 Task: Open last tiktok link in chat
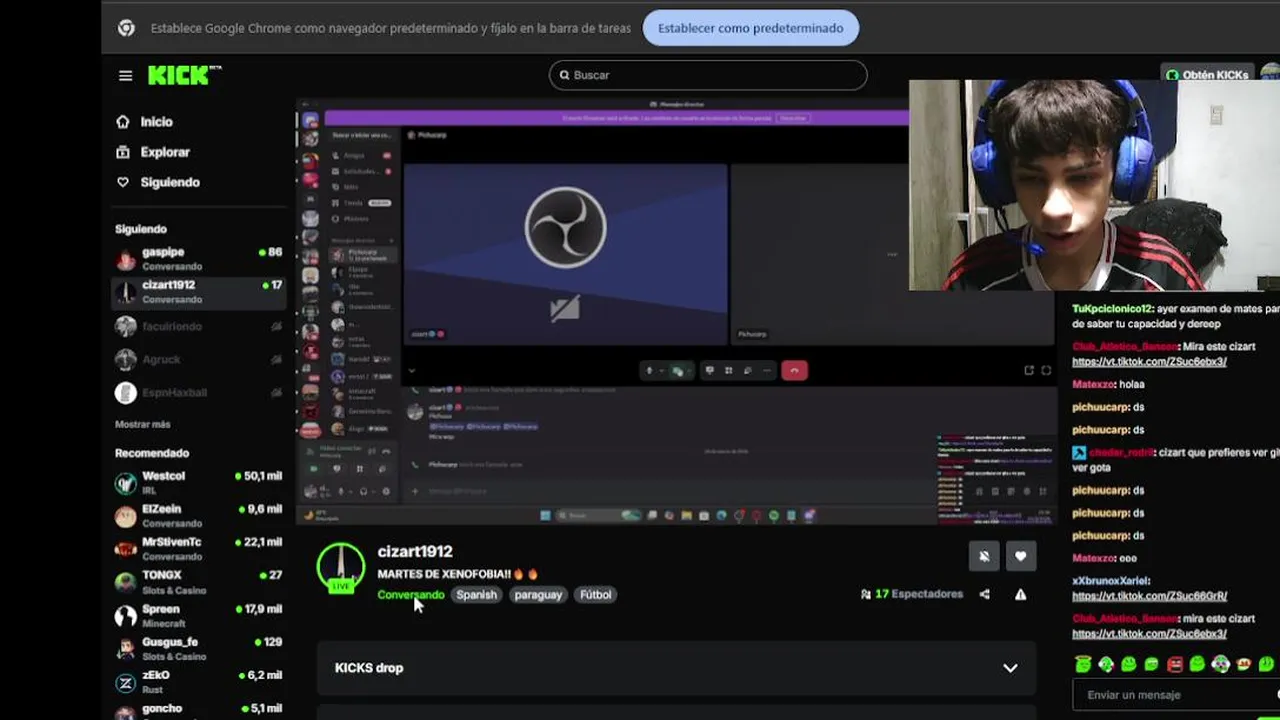click(1149, 634)
